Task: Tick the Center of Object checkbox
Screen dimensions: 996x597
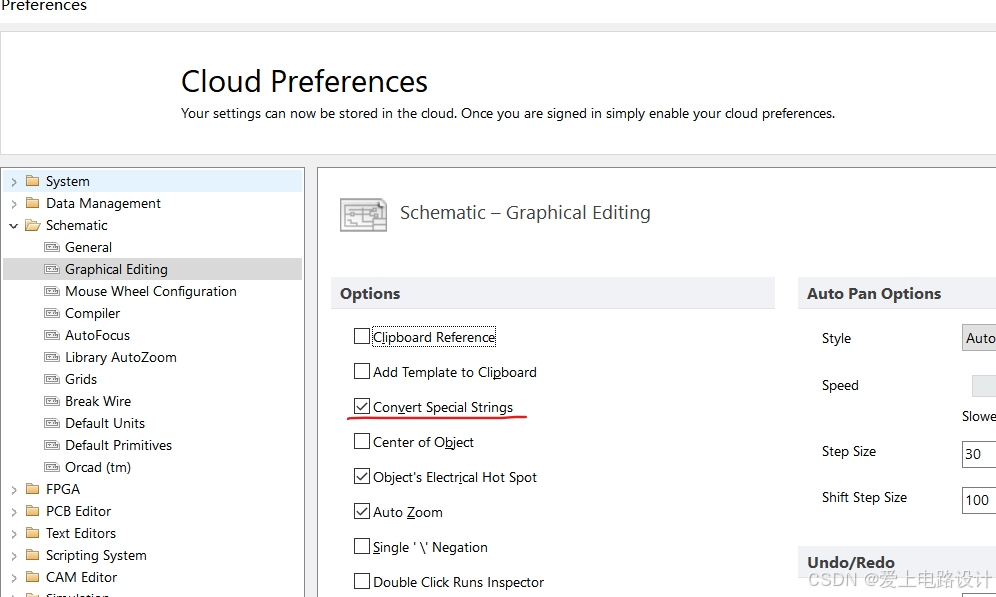Action: [x=362, y=442]
